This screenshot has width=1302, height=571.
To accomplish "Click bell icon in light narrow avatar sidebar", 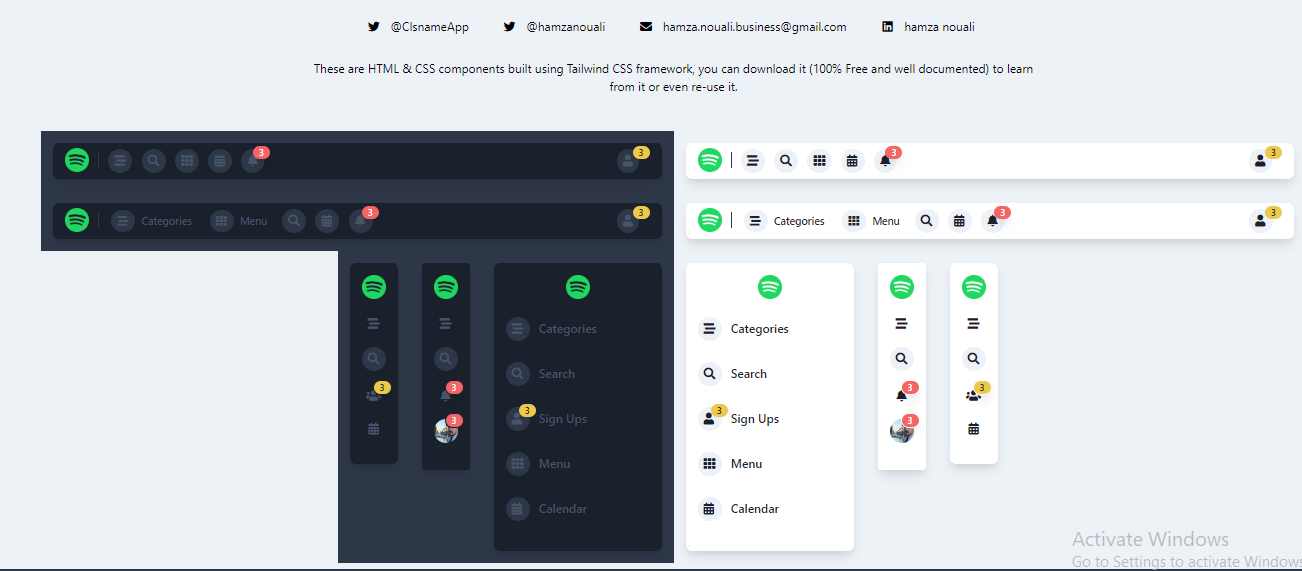I will point(902,395).
